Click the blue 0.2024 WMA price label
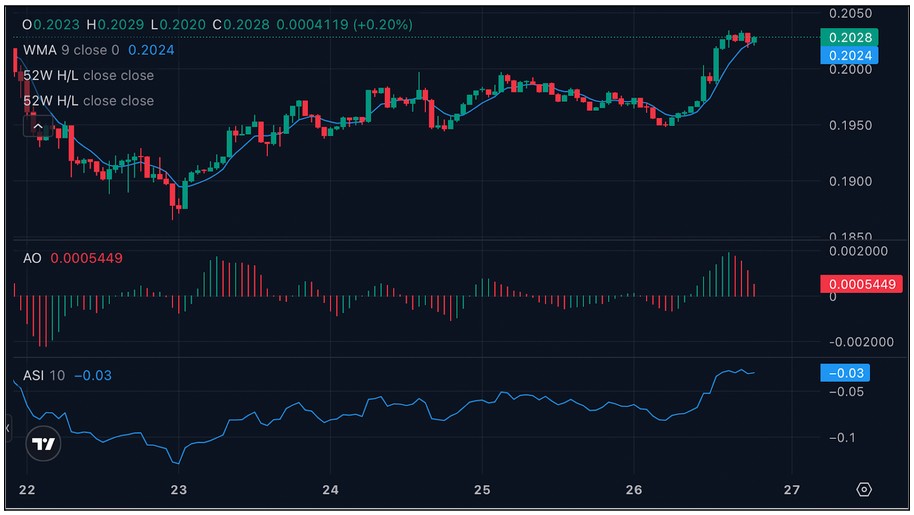This screenshot has width=914, height=515. click(x=848, y=55)
